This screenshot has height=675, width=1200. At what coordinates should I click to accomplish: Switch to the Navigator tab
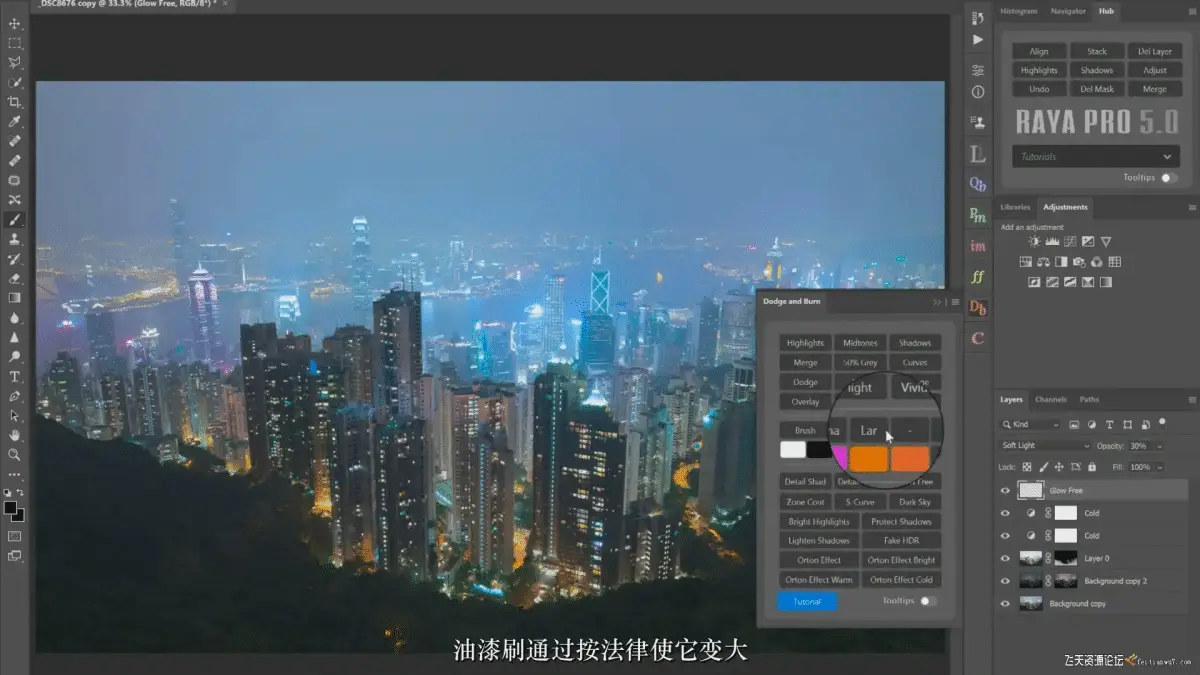click(1067, 11)
